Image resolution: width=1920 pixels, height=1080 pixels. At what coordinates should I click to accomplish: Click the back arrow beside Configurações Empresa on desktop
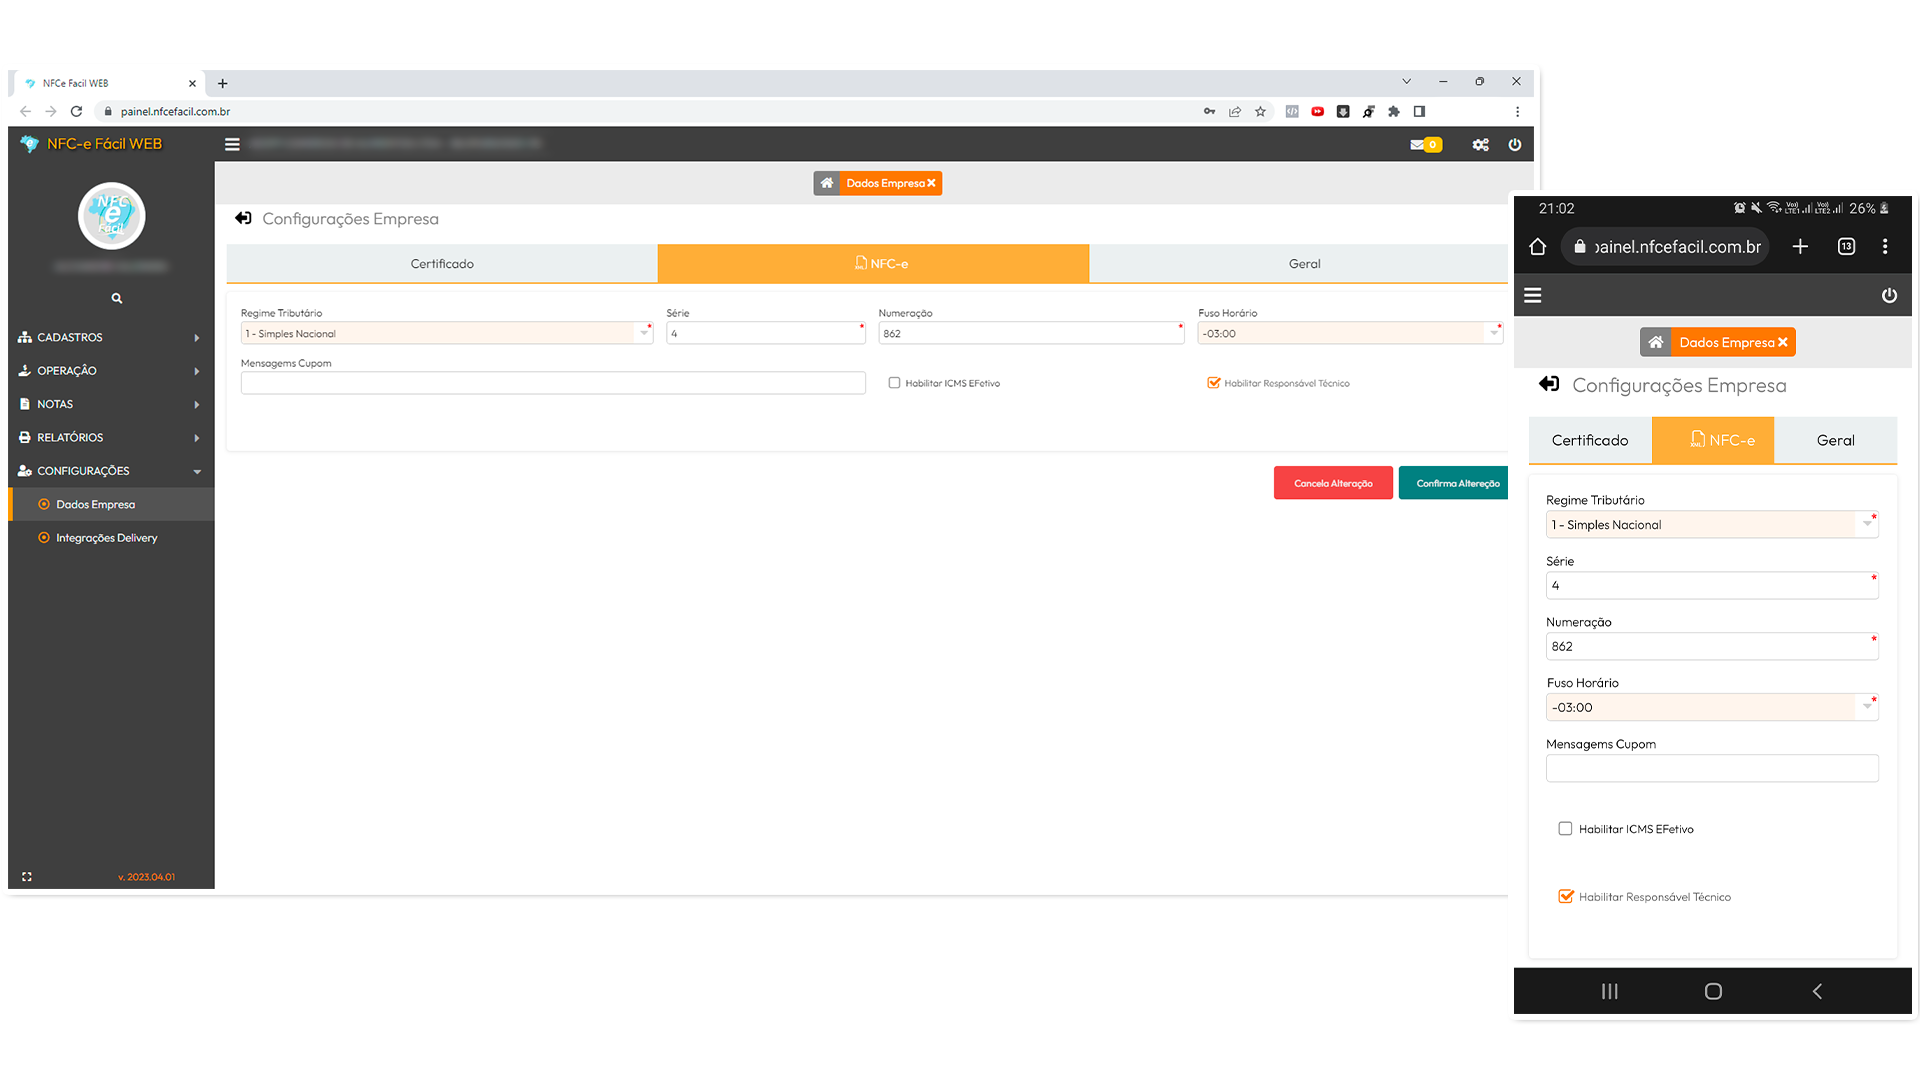click(243, 218)
